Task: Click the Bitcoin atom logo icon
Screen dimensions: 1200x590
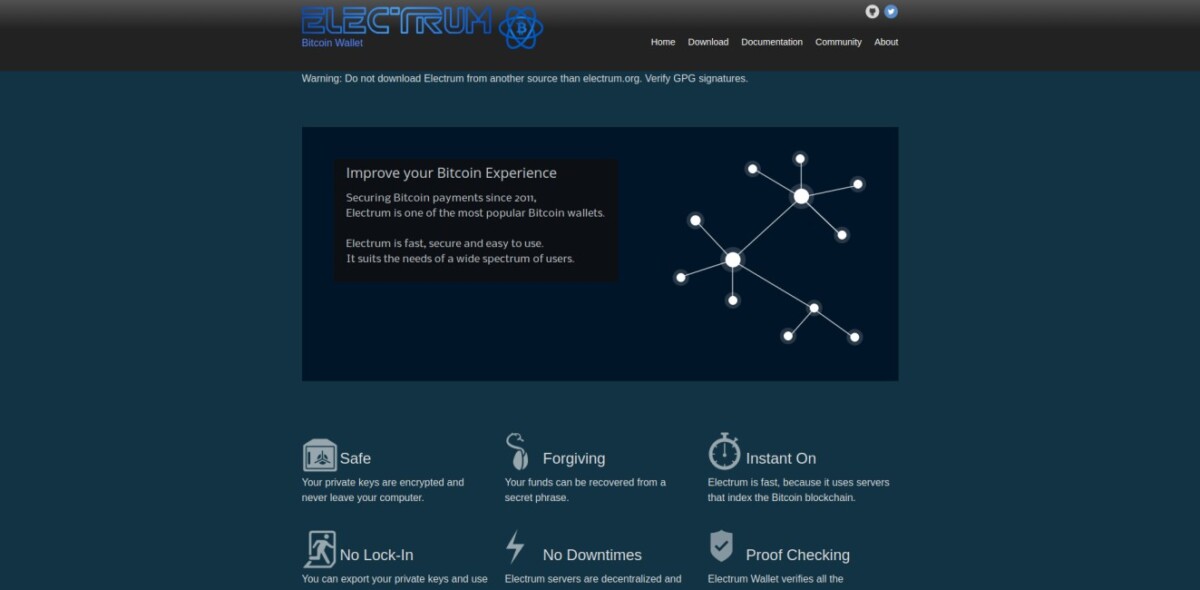Action: 520,28
